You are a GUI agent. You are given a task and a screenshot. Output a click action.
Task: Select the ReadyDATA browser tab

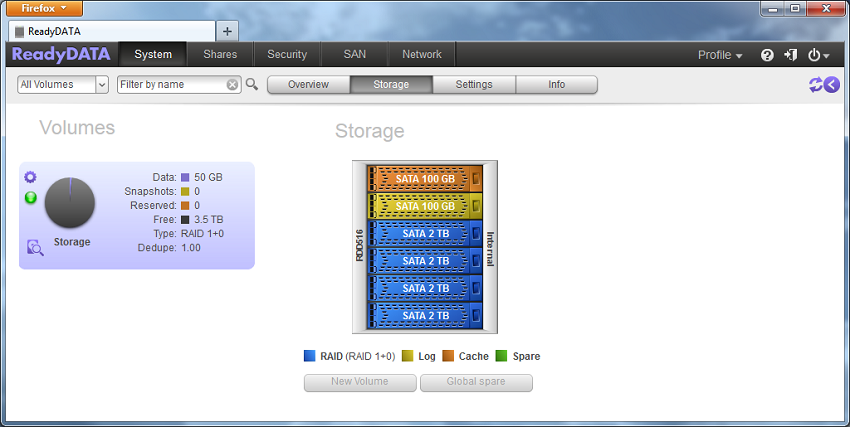click(112, 31)
